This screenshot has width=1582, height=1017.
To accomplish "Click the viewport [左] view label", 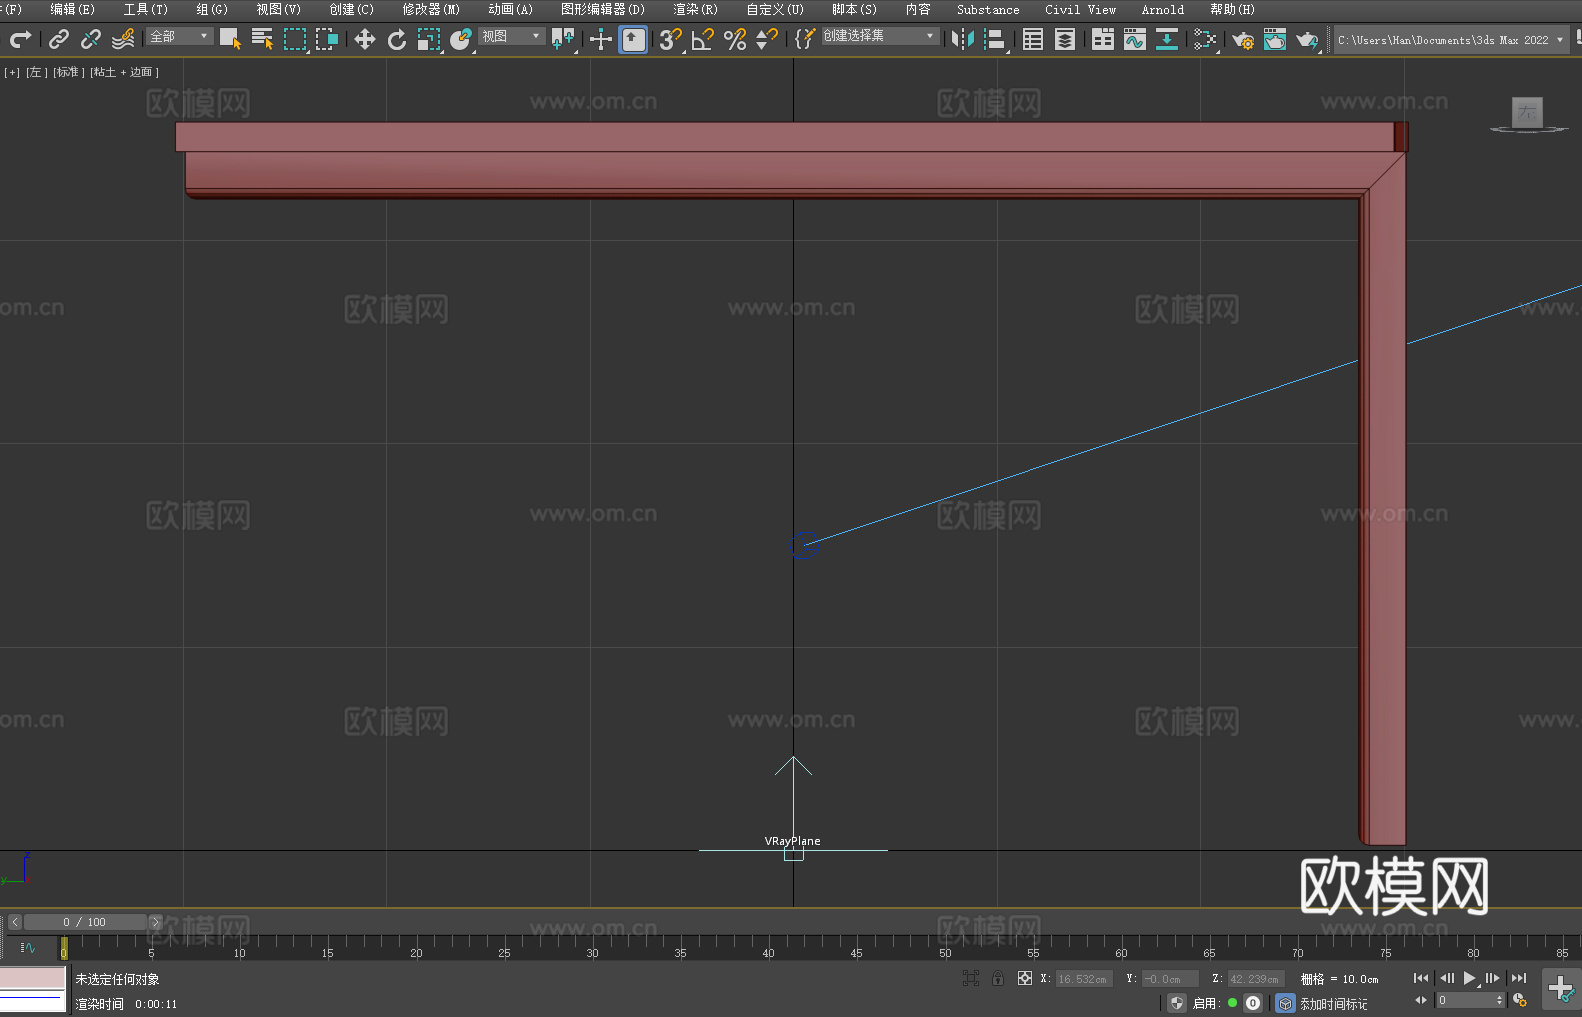I will [37, 72].
